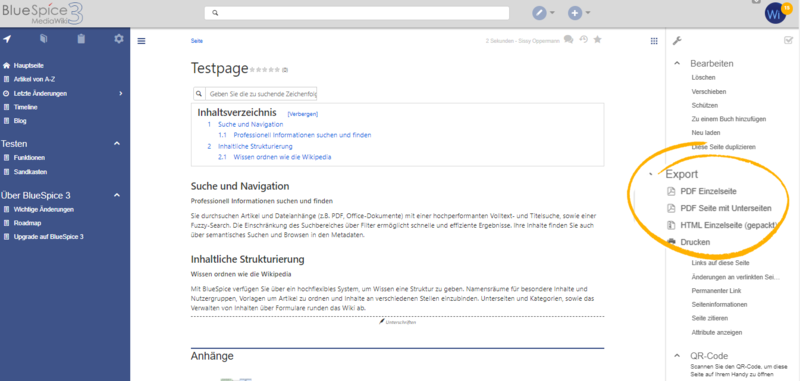This screenshot has height=381, width=800.
Task: Open the edit button dropdown arrow
Action: 552,13
